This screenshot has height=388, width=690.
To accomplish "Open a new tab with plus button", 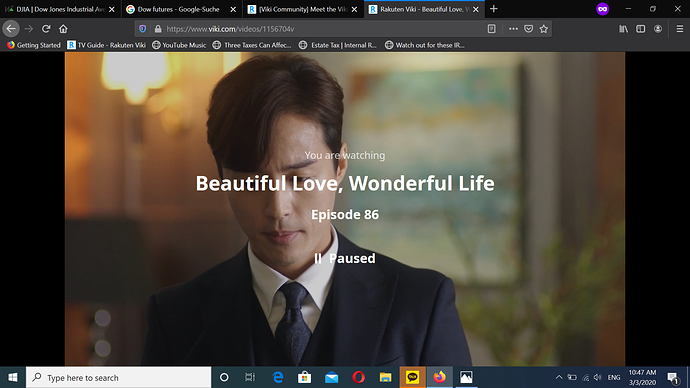I will coord(494,9).
